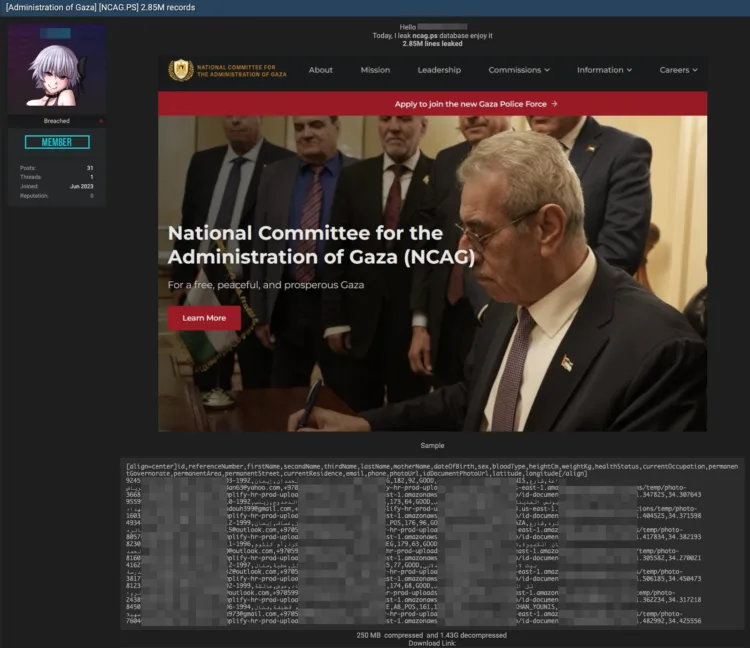Click the CSV header line in sample

point(432,470)
